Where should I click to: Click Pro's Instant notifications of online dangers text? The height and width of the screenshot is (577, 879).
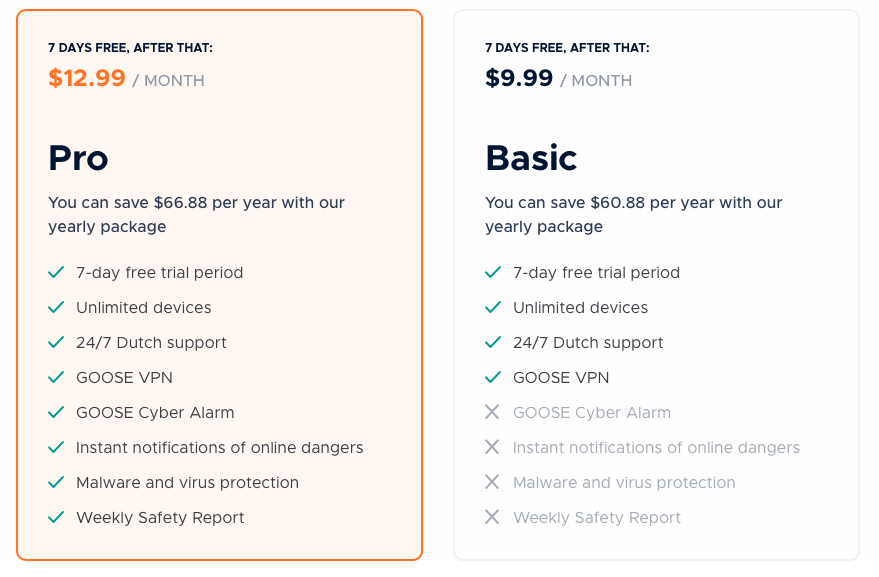coord(220,447)
